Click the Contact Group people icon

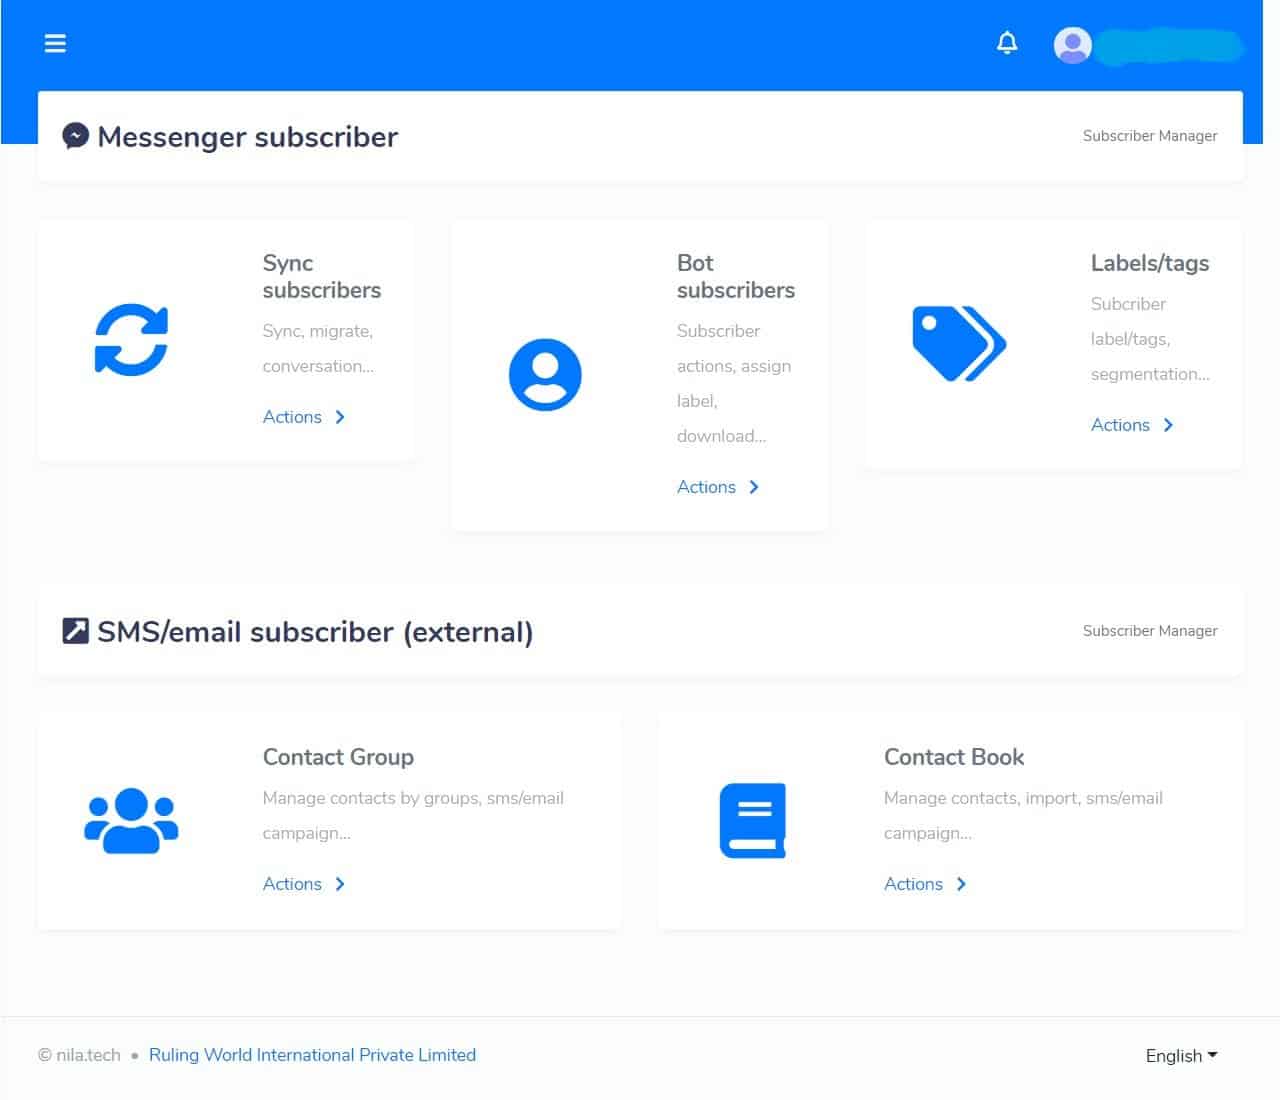tap(131, 821)
